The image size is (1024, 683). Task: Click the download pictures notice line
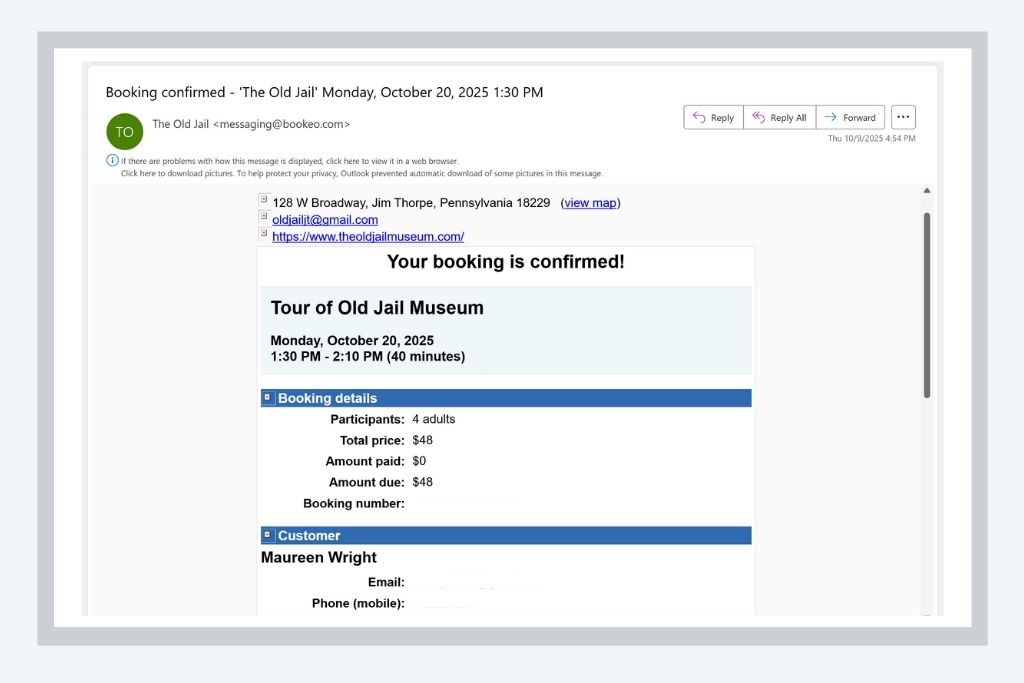pyautogui.click(x=362, y=173)
